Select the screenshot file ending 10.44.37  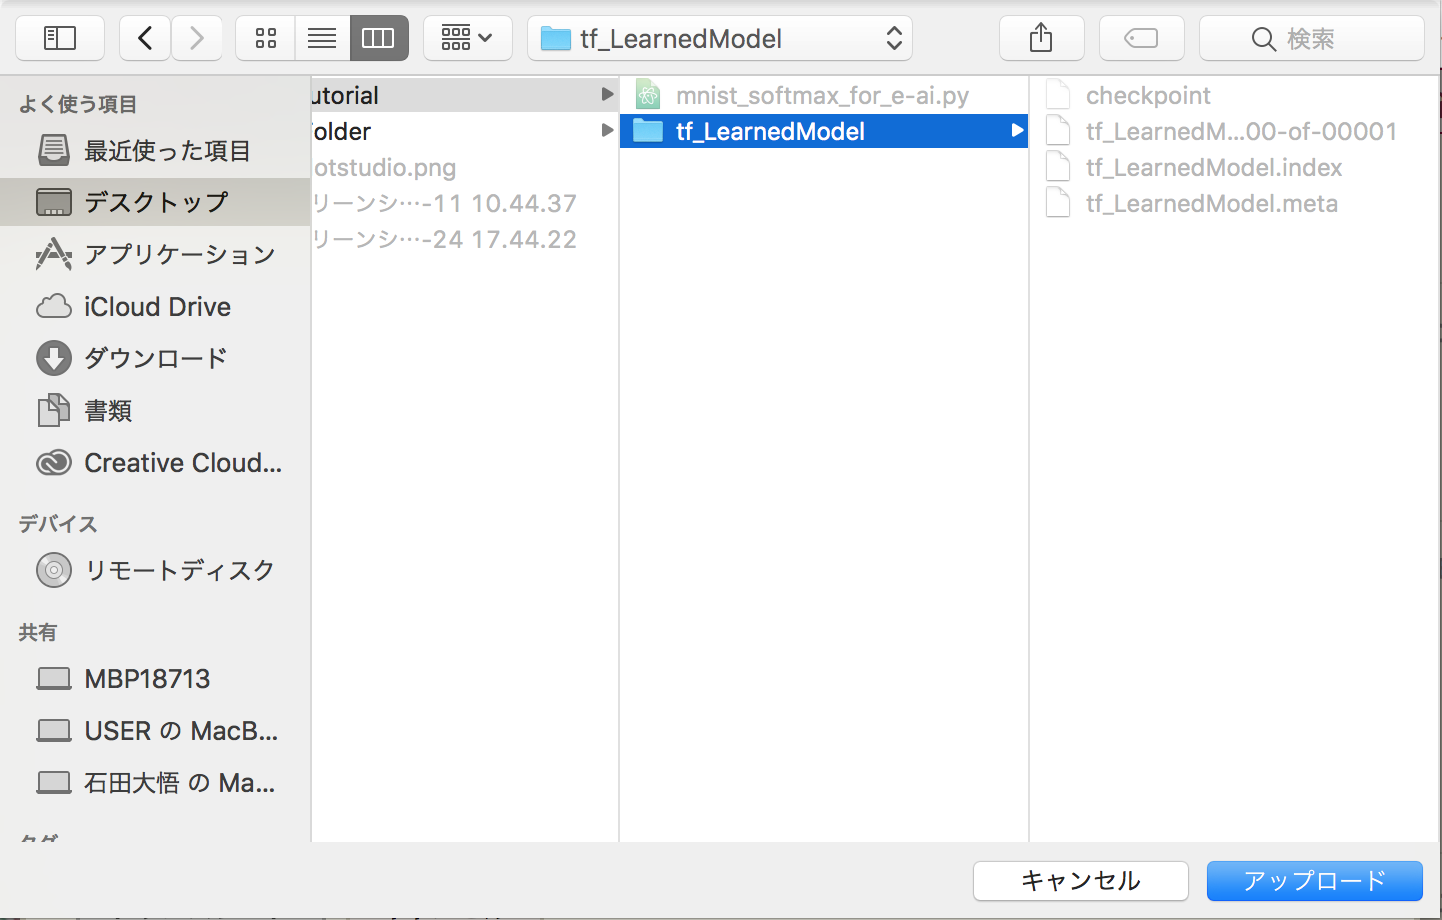(465, 203)
